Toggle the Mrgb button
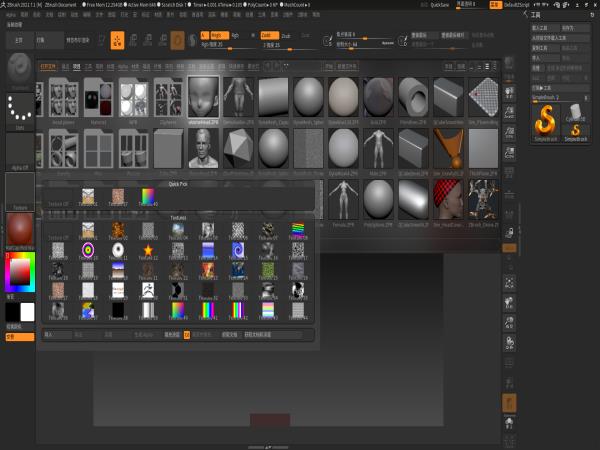The height and width of the screenshot is (450, 600). [x=219, y=35]
